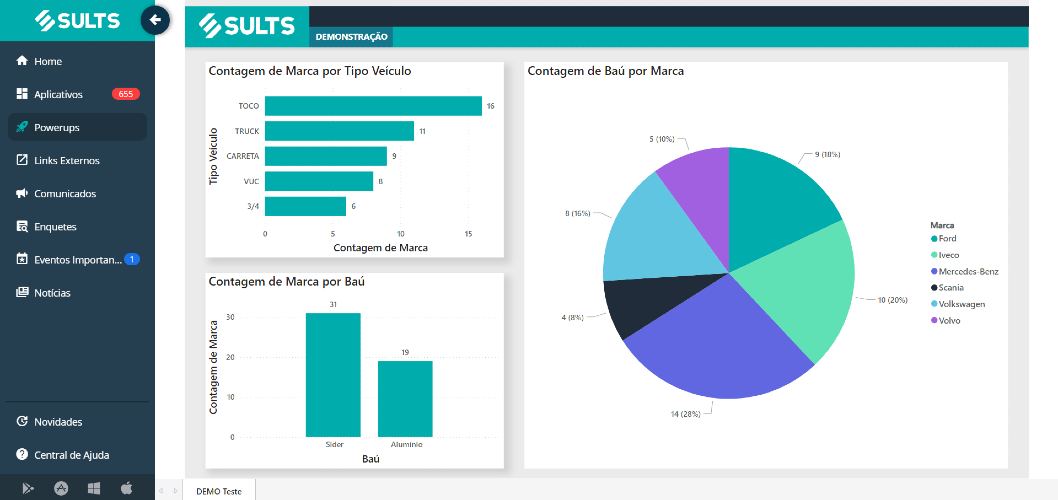
Task: Click Mercedes-Benz legend color dot
Action: (934, 271)
